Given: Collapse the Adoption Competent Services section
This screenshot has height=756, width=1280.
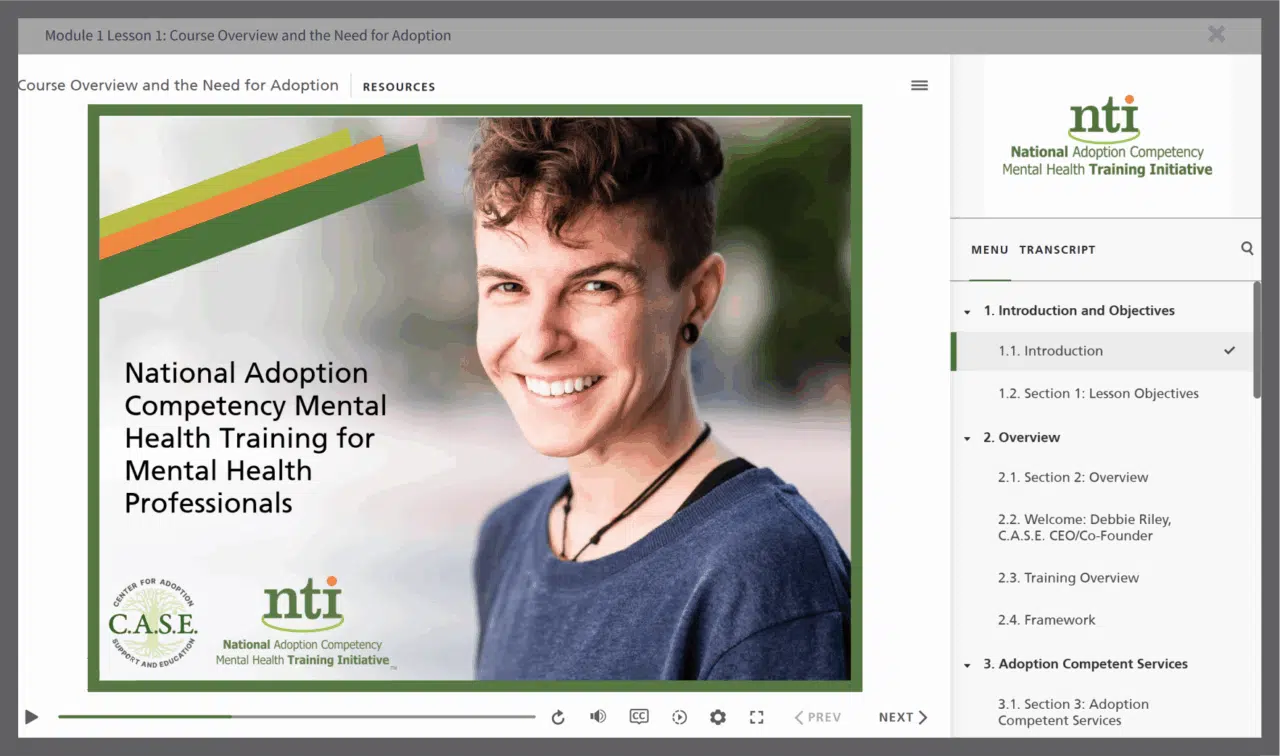Looking at the screenshot, I should point(967,665).
